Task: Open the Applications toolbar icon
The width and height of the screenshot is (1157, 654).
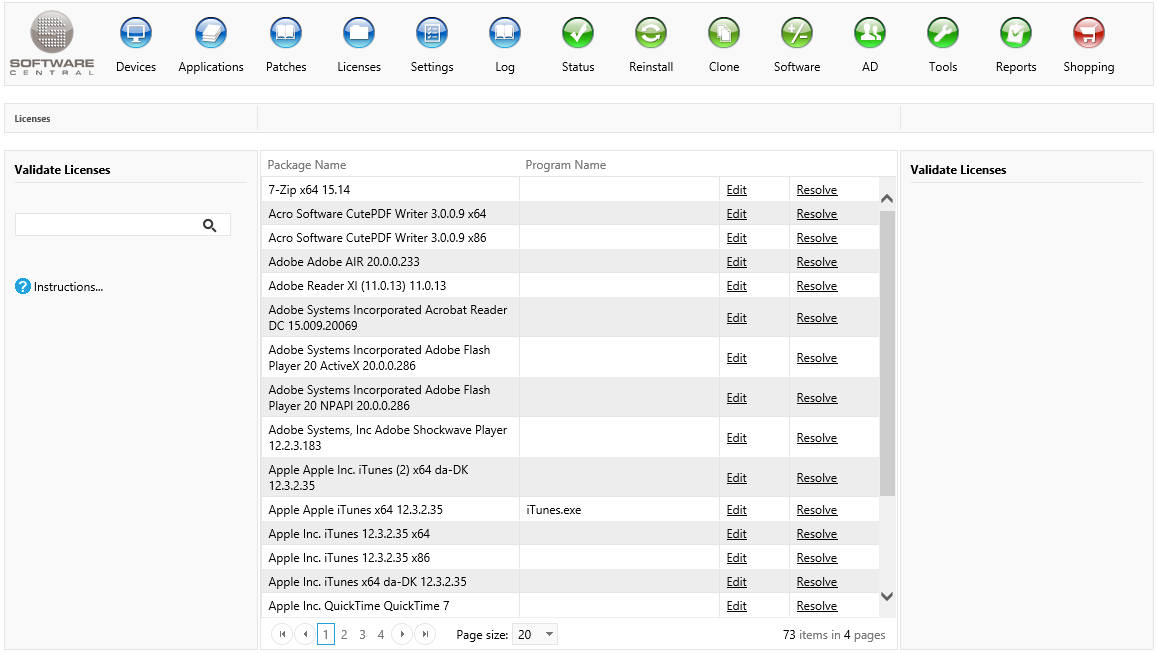Action: (x=211, y=34)
